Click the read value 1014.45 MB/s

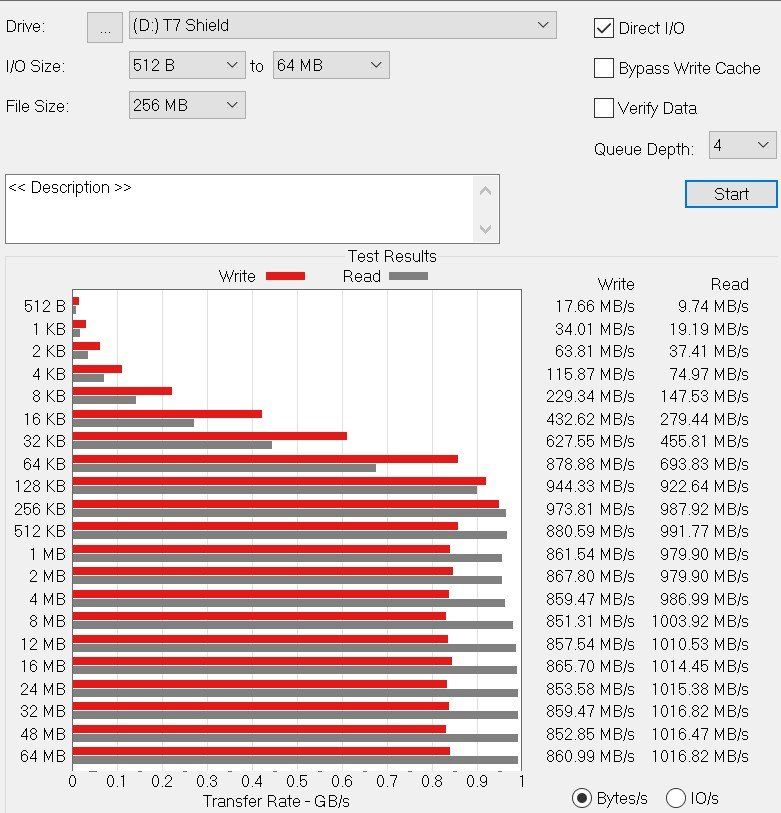(700, 666)
